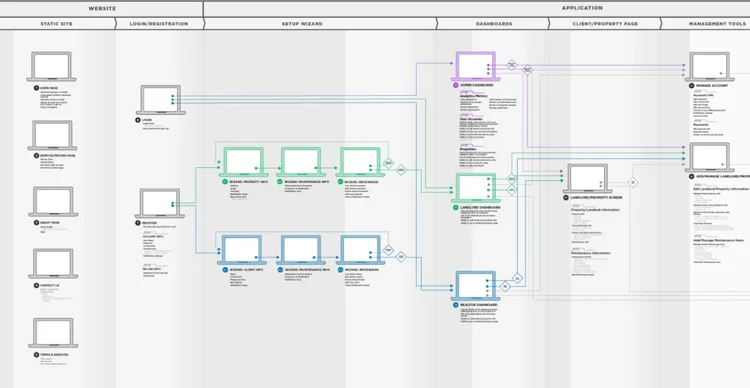Image resolution: width=750 pixels, height=388 pixels.
Task: Select the Login screen laptop icon
Action: 161,100
